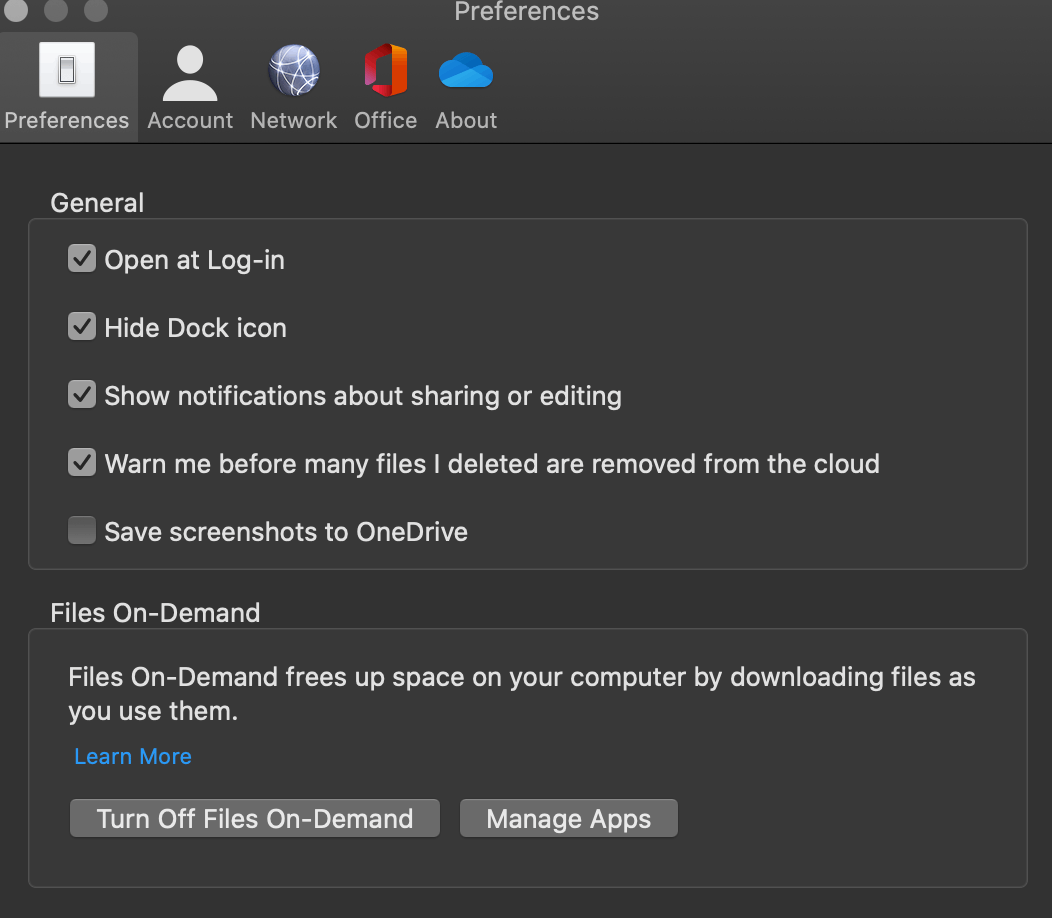
Task: Disable warning before deleted files are removed
Action: [81, 462]
